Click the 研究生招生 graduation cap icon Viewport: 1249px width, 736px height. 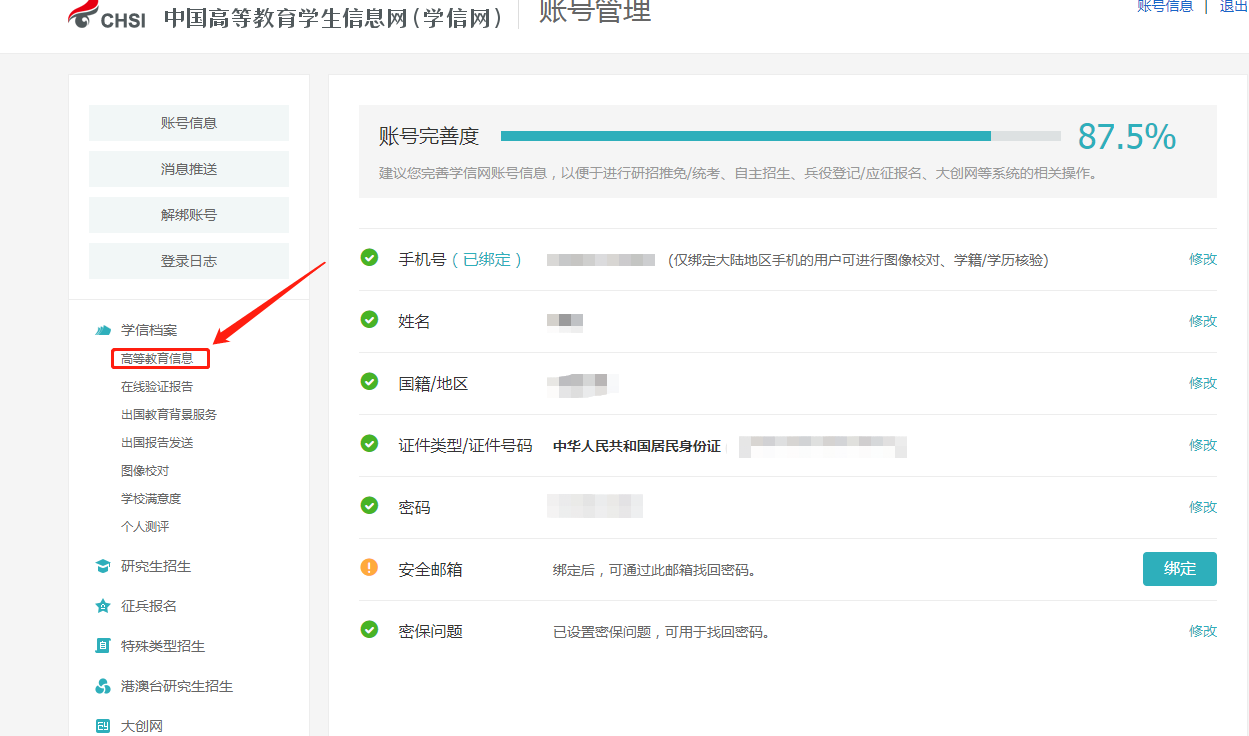click(102, 566)
